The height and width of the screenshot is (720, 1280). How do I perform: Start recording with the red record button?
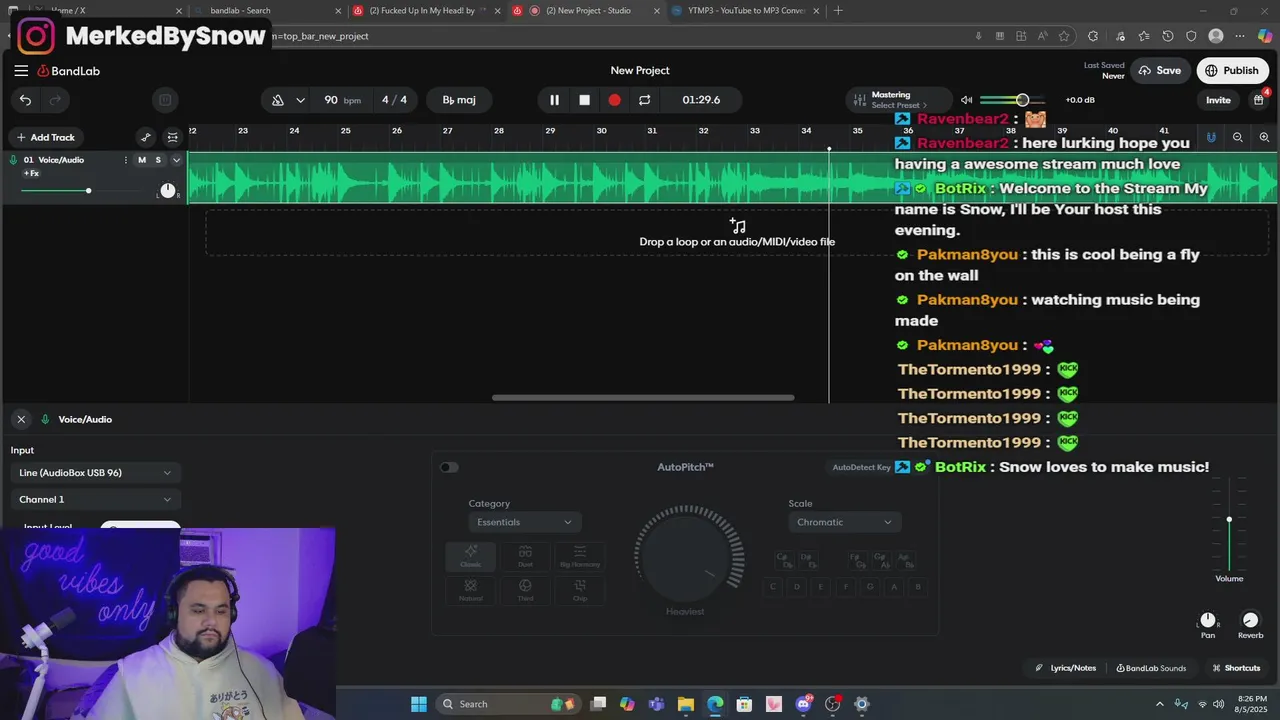[x=614, y=100]
